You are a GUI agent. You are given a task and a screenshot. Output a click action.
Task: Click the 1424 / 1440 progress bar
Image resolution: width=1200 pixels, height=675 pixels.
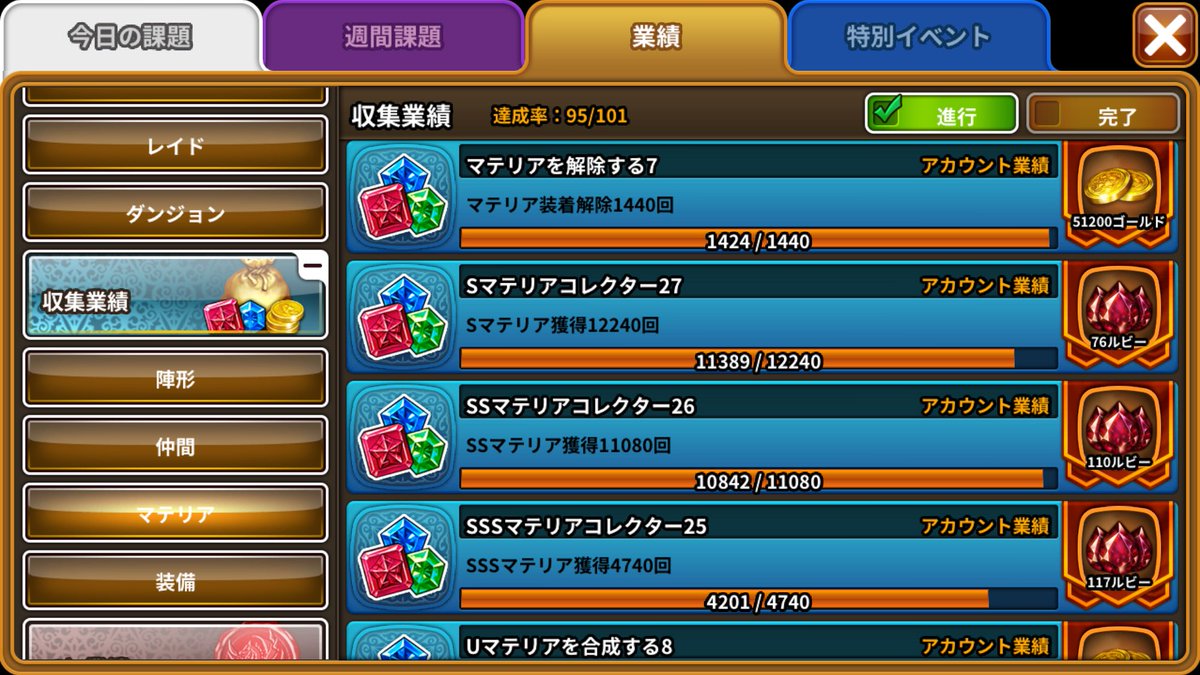coord(758,240)
